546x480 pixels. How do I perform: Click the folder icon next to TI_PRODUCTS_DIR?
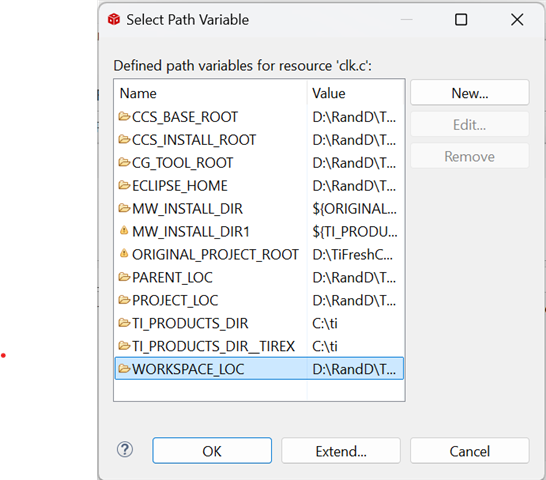point(124,323)
